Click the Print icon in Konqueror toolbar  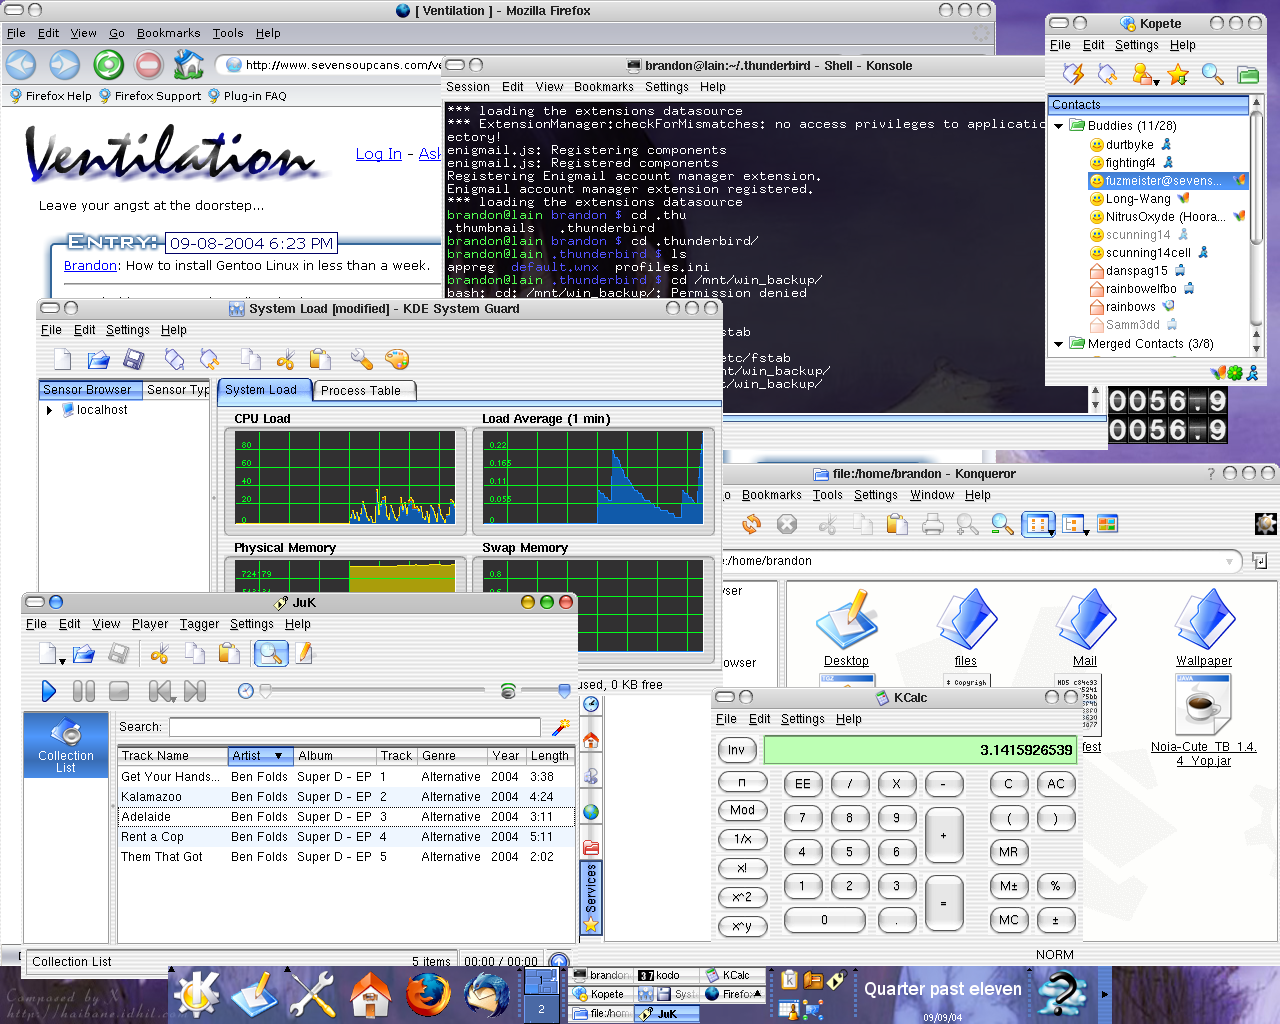click(932, 524)
